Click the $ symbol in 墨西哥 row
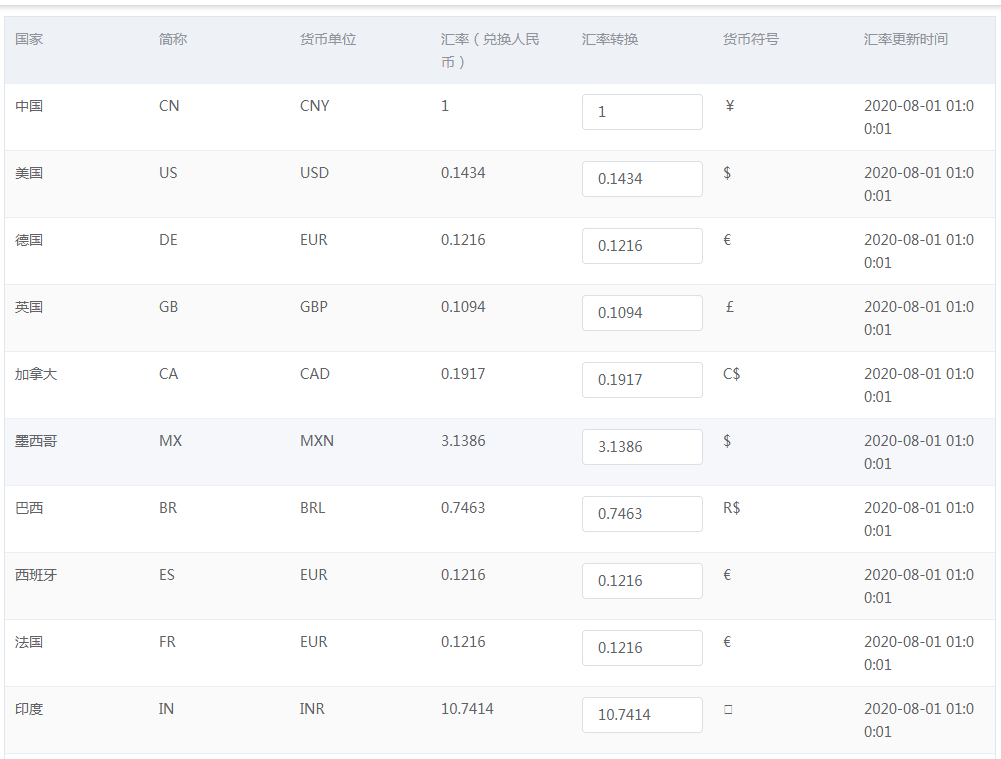This screenshot has height=759, width=1001. pos(727,441)
